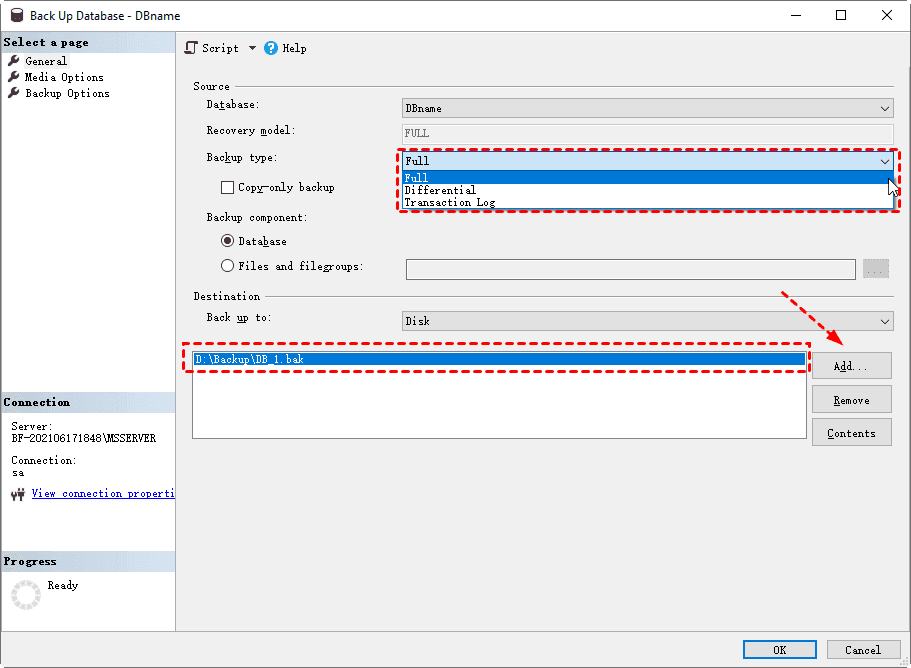Viewport: 911px width, 668px height.
Task: Open View connection properties link
Action: coord(102,492)
